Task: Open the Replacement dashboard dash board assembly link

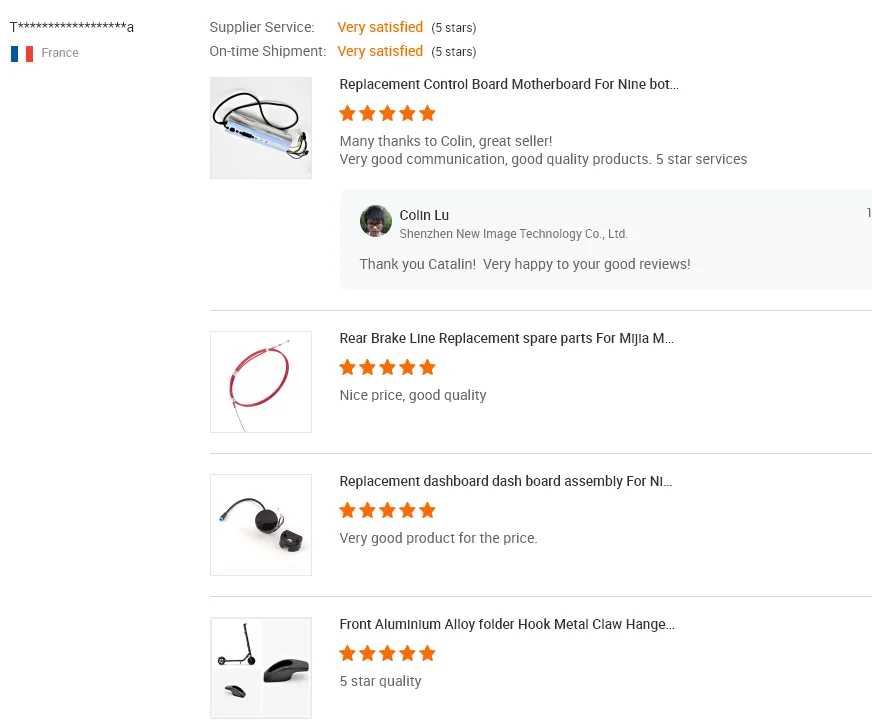Action: point(505,482)
